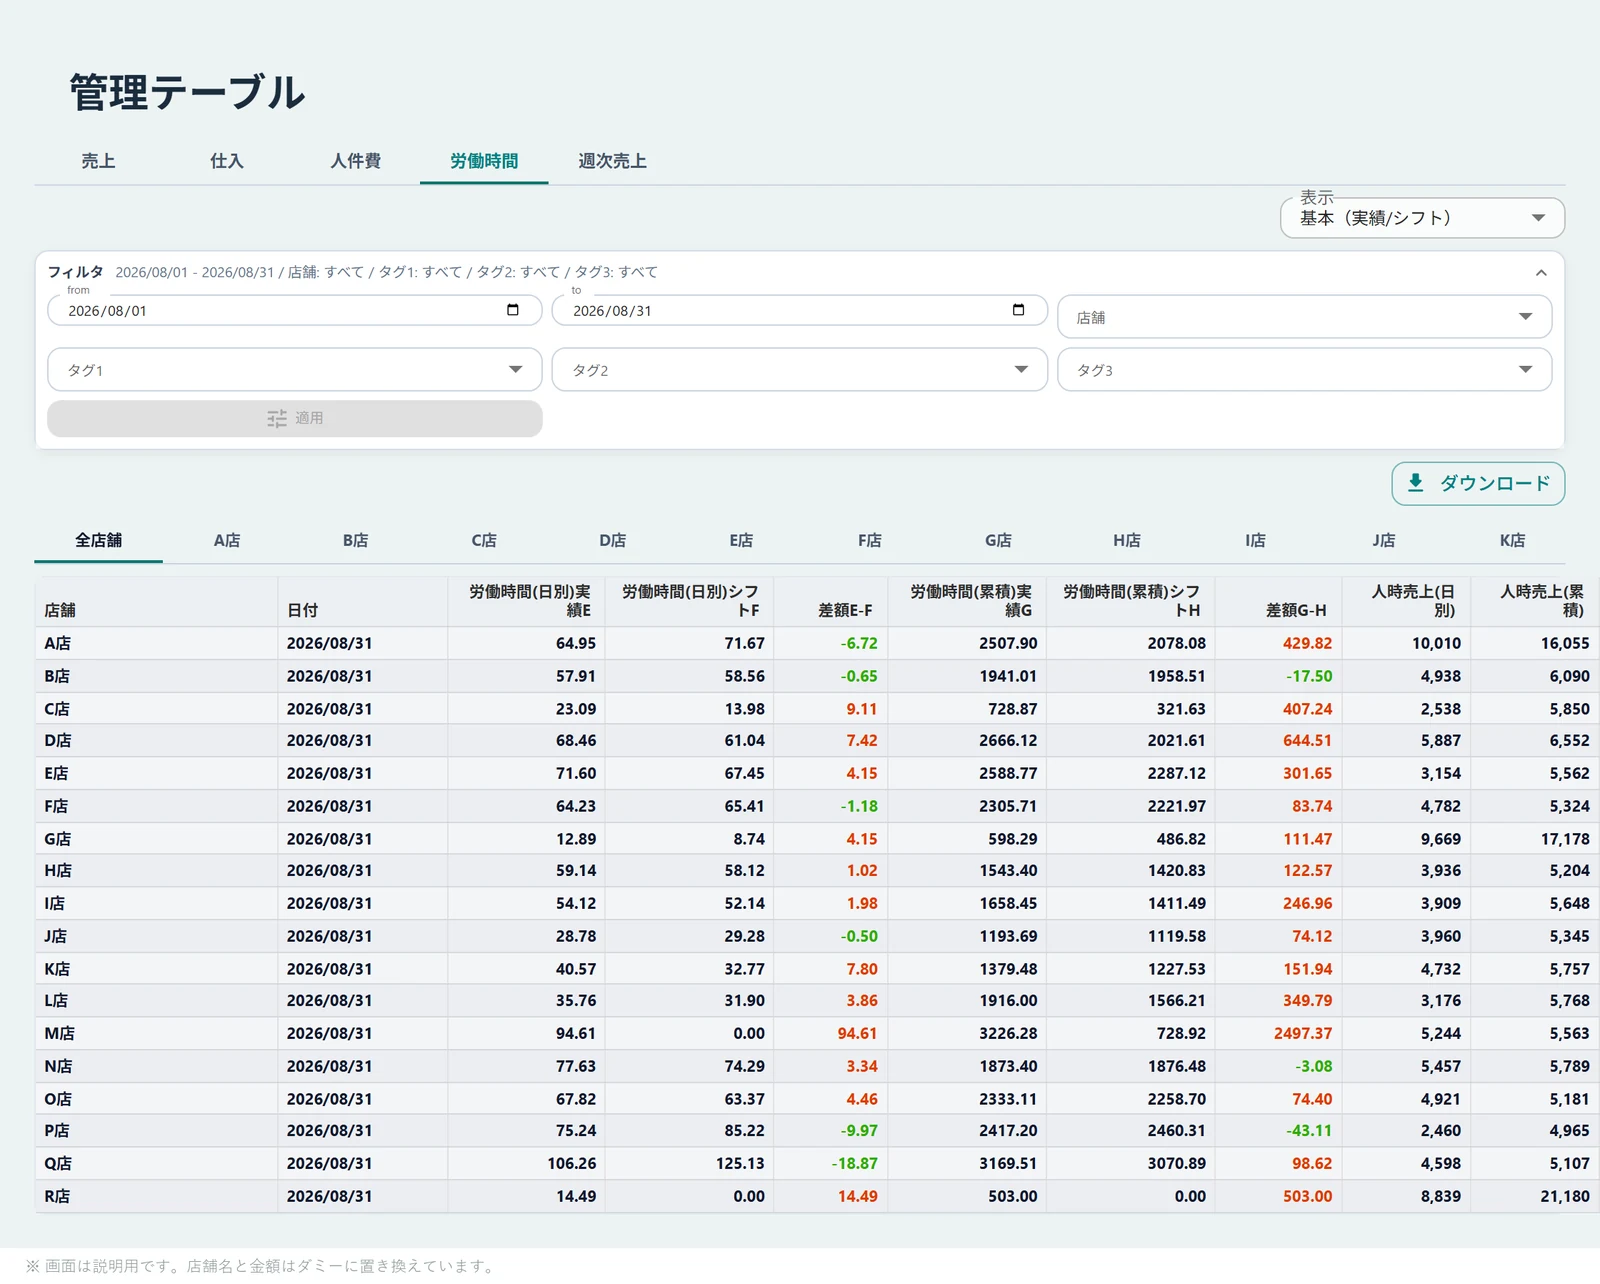Open the 人件費 tab
1600x1284 pixels.
point(355,161)
